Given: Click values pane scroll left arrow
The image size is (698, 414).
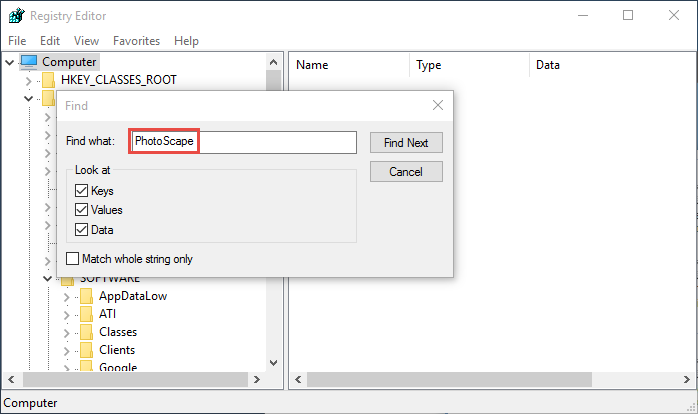Looking at the screenshot, I should coord(298,380).
